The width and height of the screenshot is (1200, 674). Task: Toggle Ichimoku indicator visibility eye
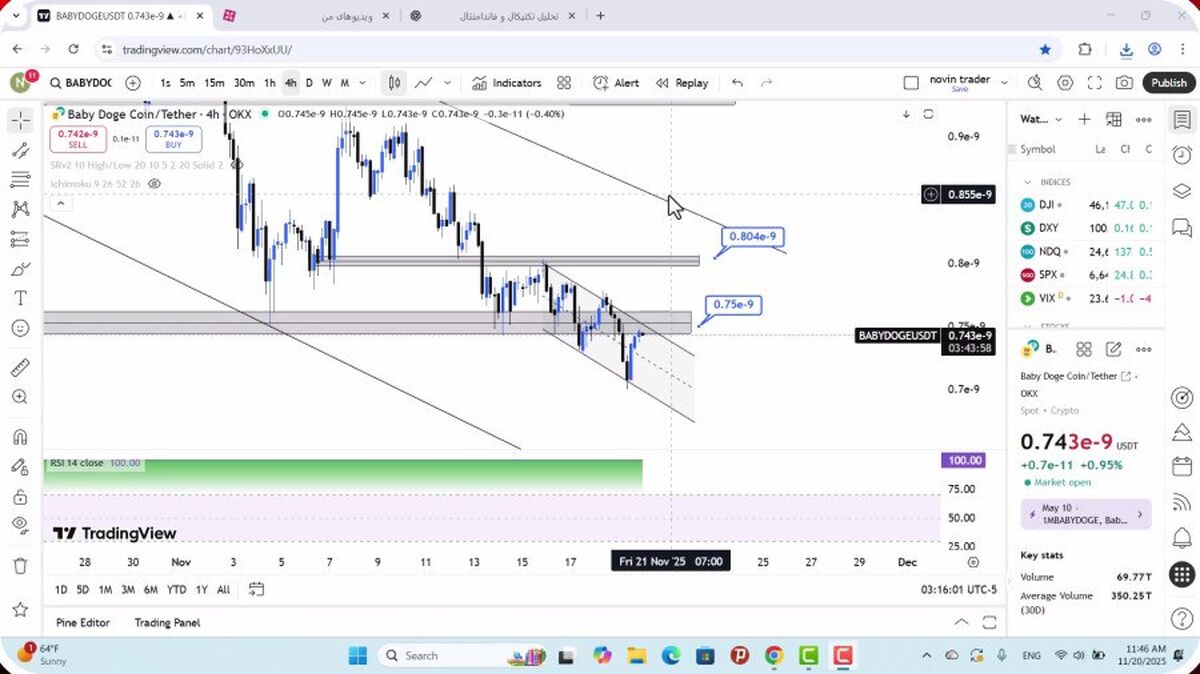point(155,184)
